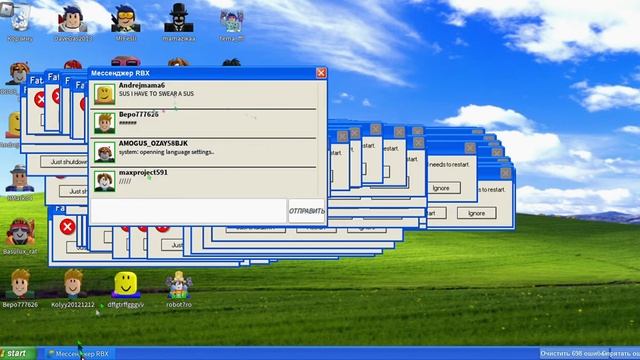Click the AMOGUS user's avatar in Messenger

click(x=104, y=152)
